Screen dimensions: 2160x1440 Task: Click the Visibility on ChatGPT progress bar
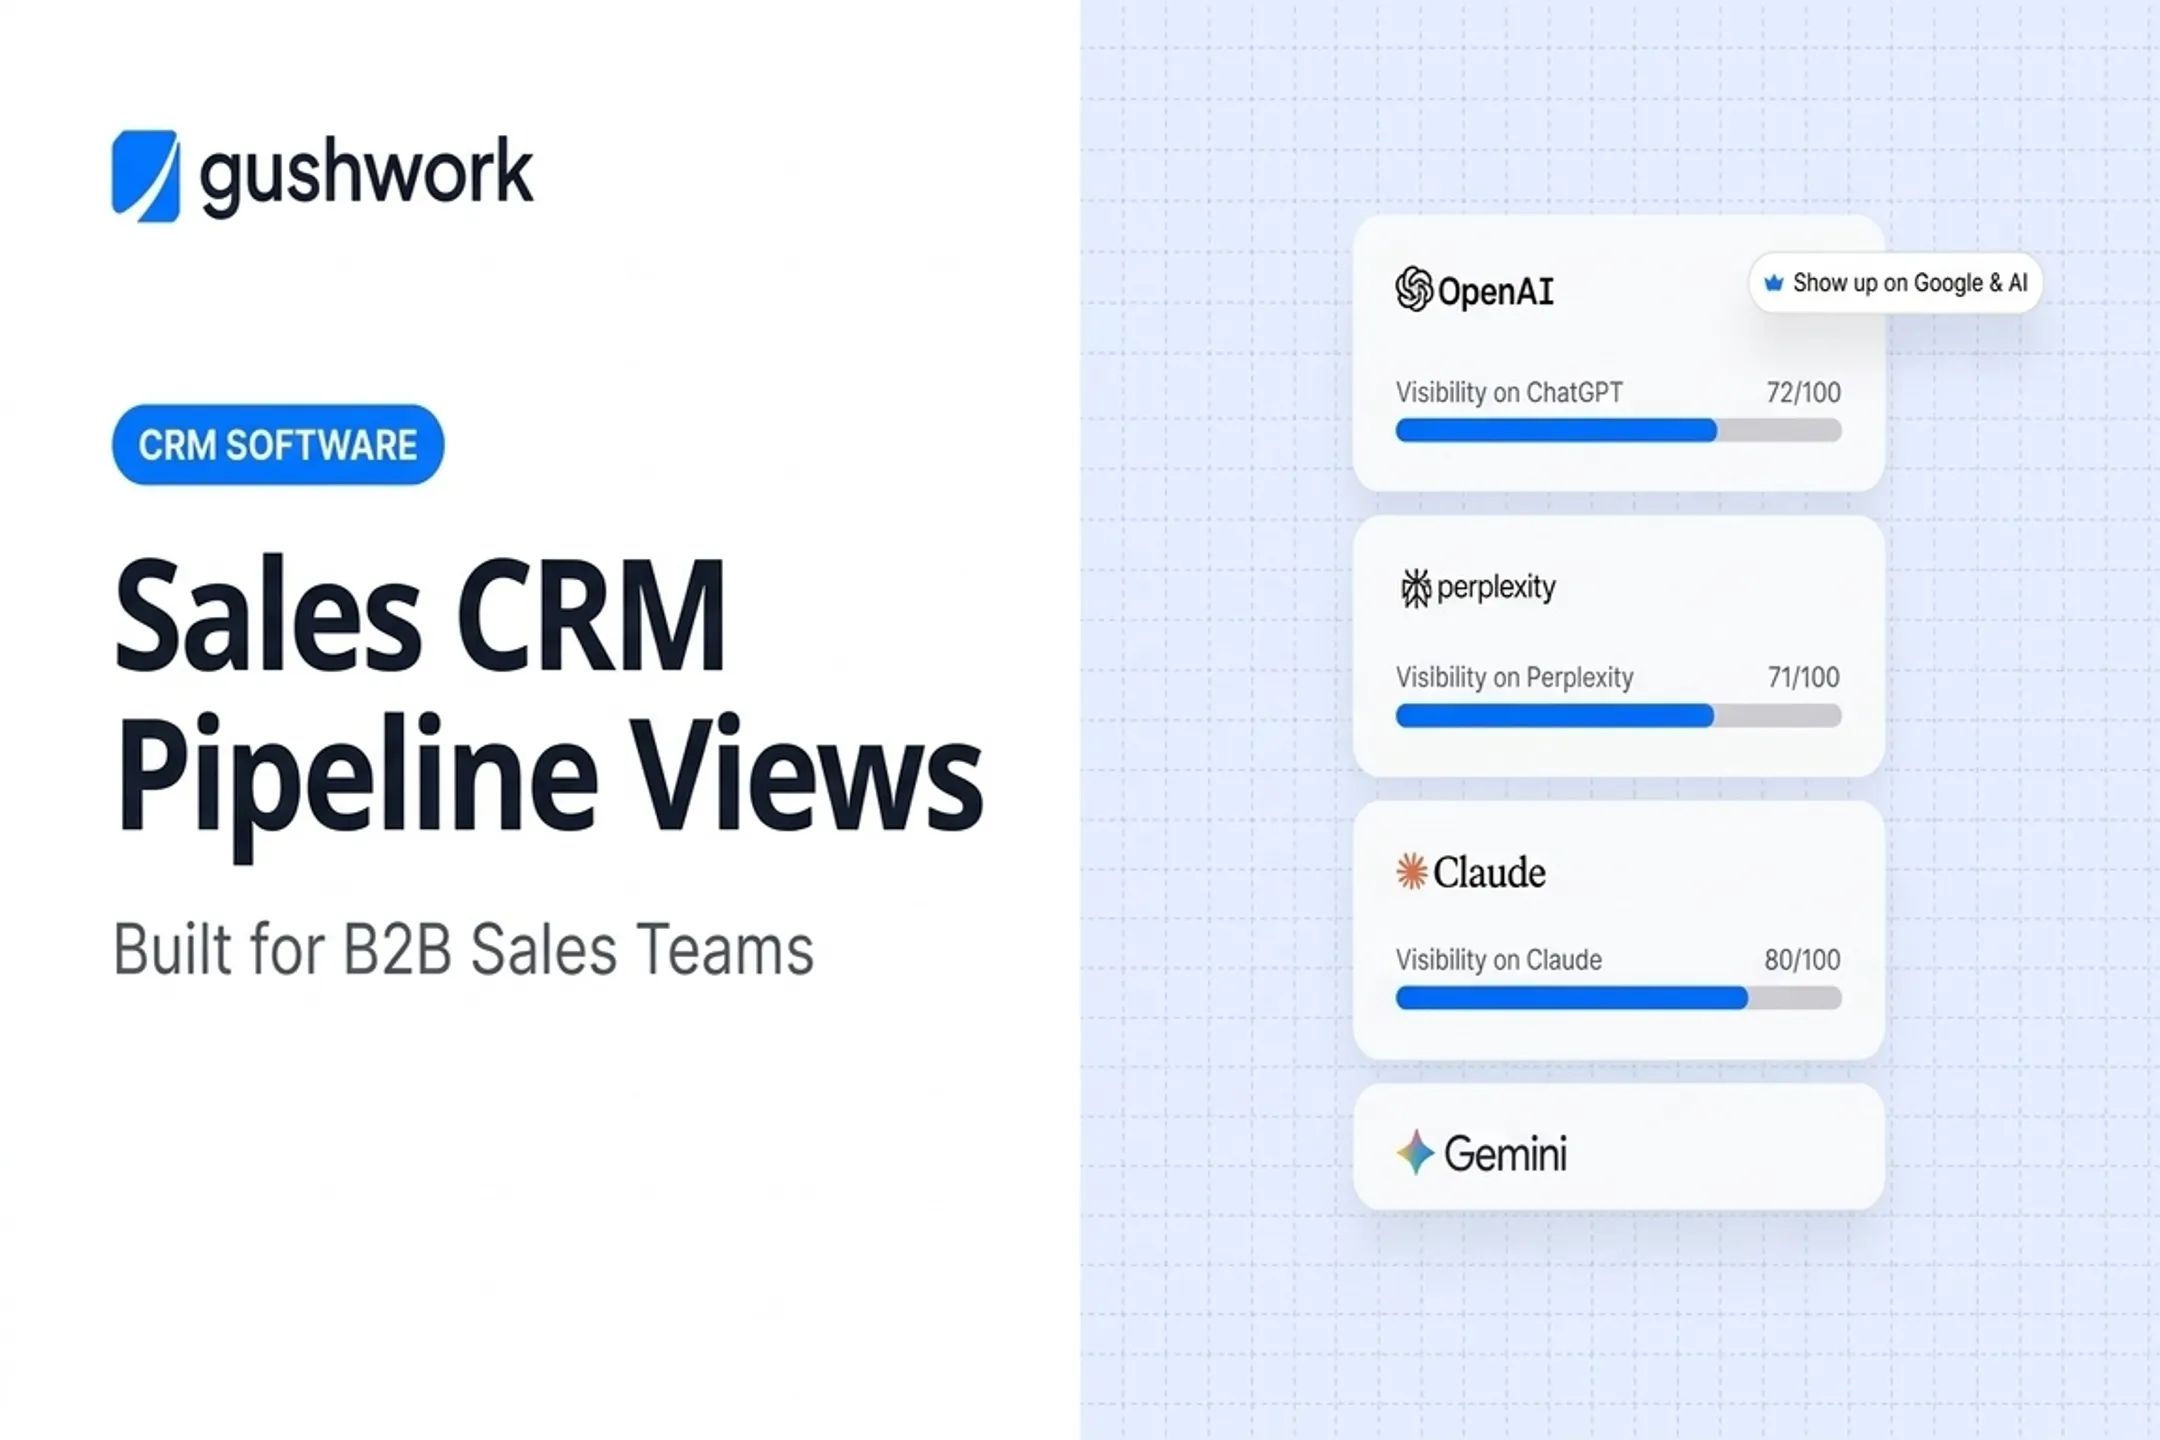click(x=1618, y=431)
